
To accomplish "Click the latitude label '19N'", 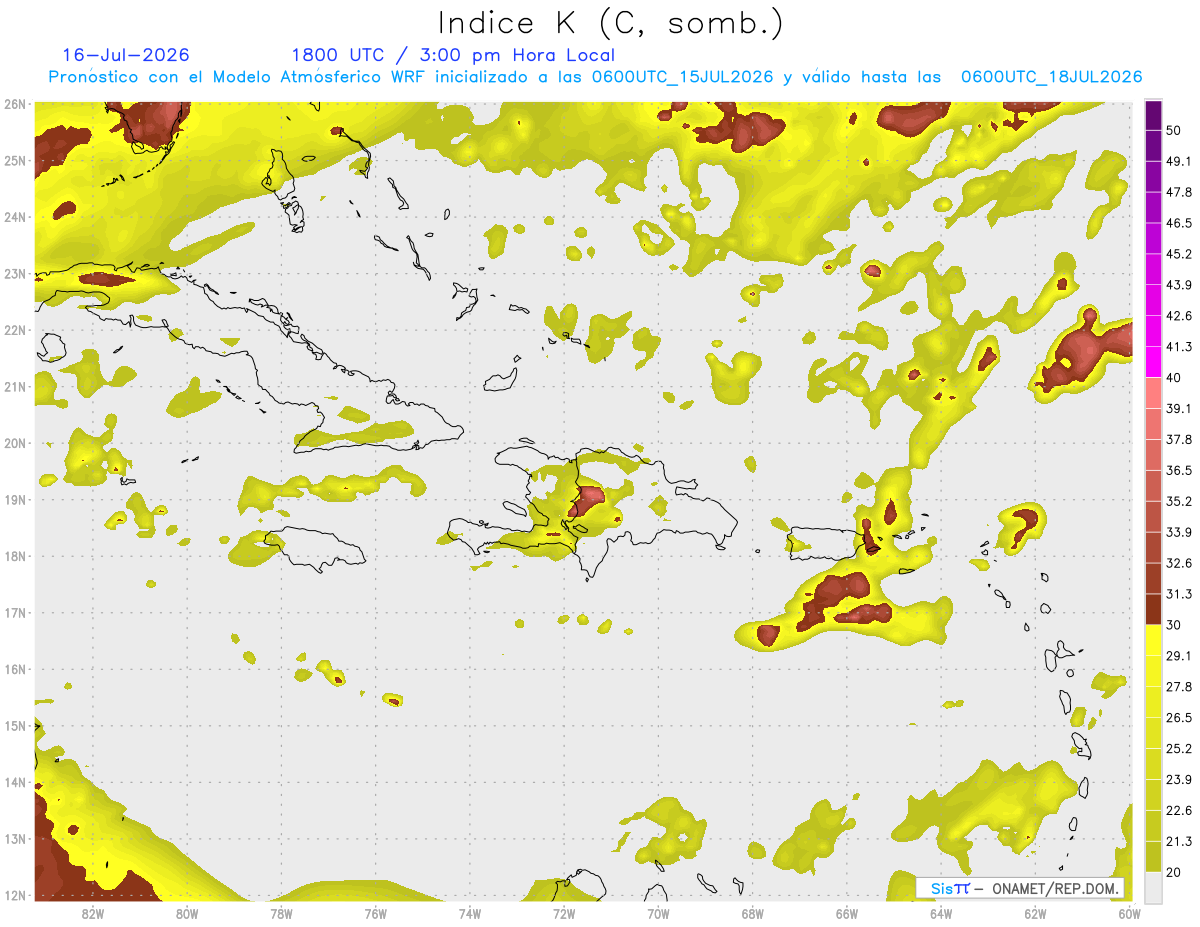I will pos(15,500).
